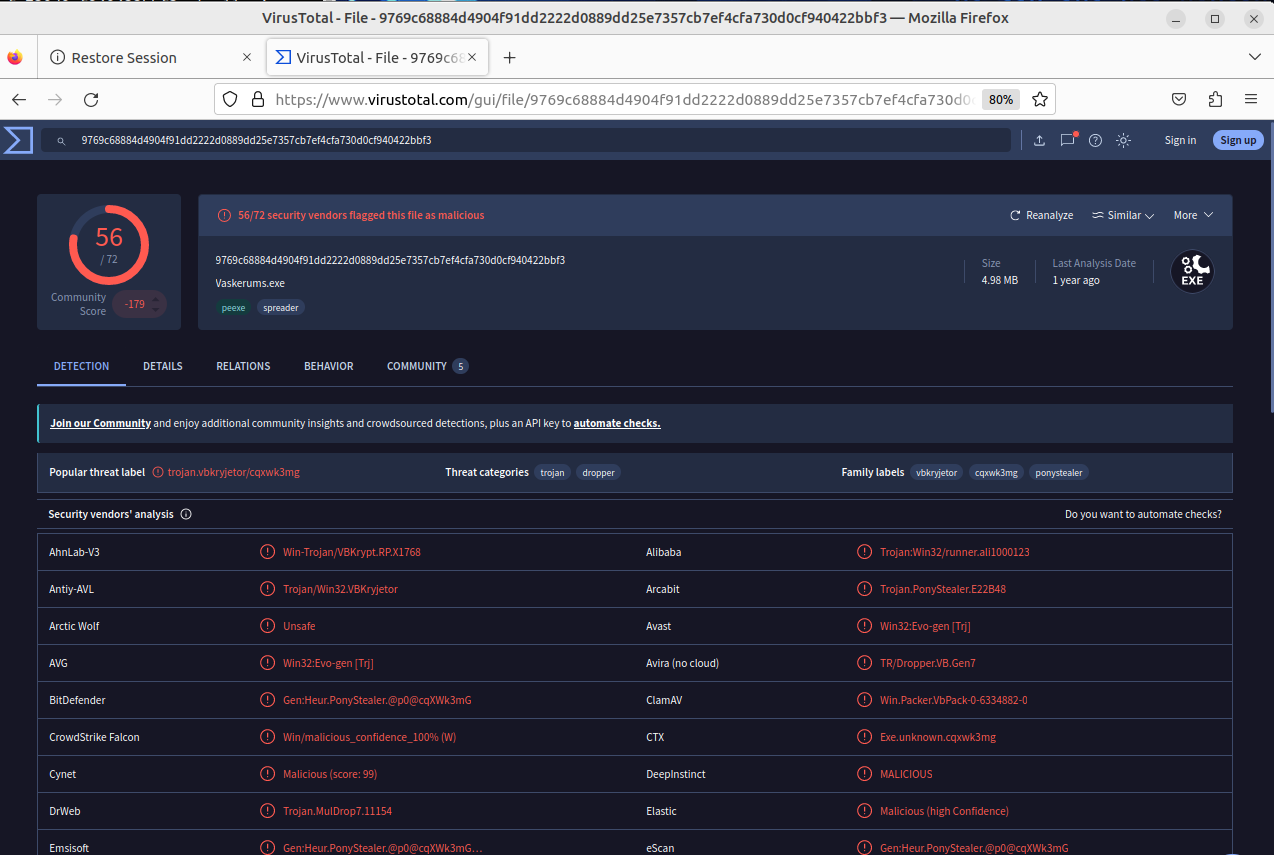Viewport: 1274px width, 855px height.
Task: Click the Sign up button
Action: [1238, 140]
